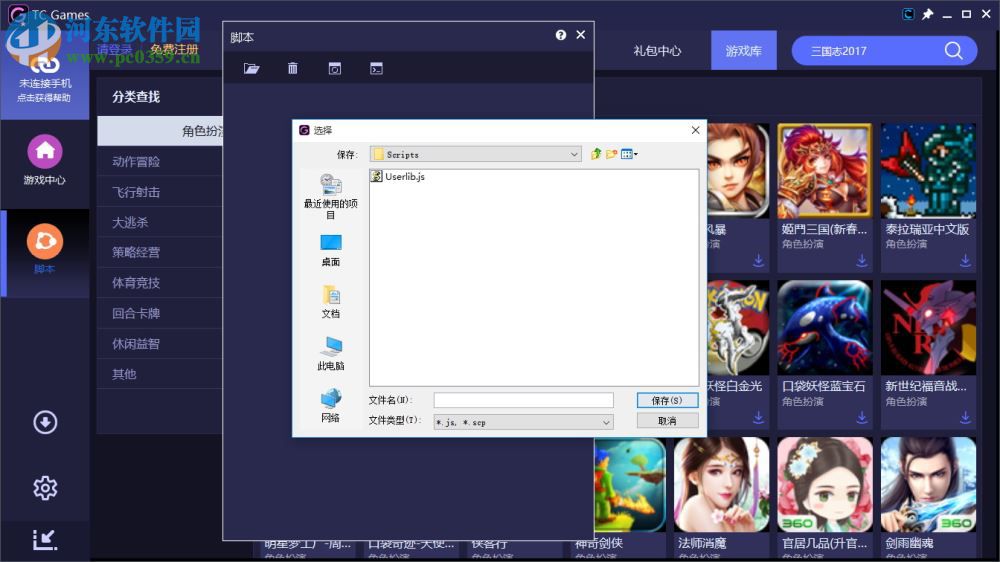The height and width of the screenshot is (562, 1000).
Task: Click the TC Games title bar skin icon
Action: (x=908, y=14)
